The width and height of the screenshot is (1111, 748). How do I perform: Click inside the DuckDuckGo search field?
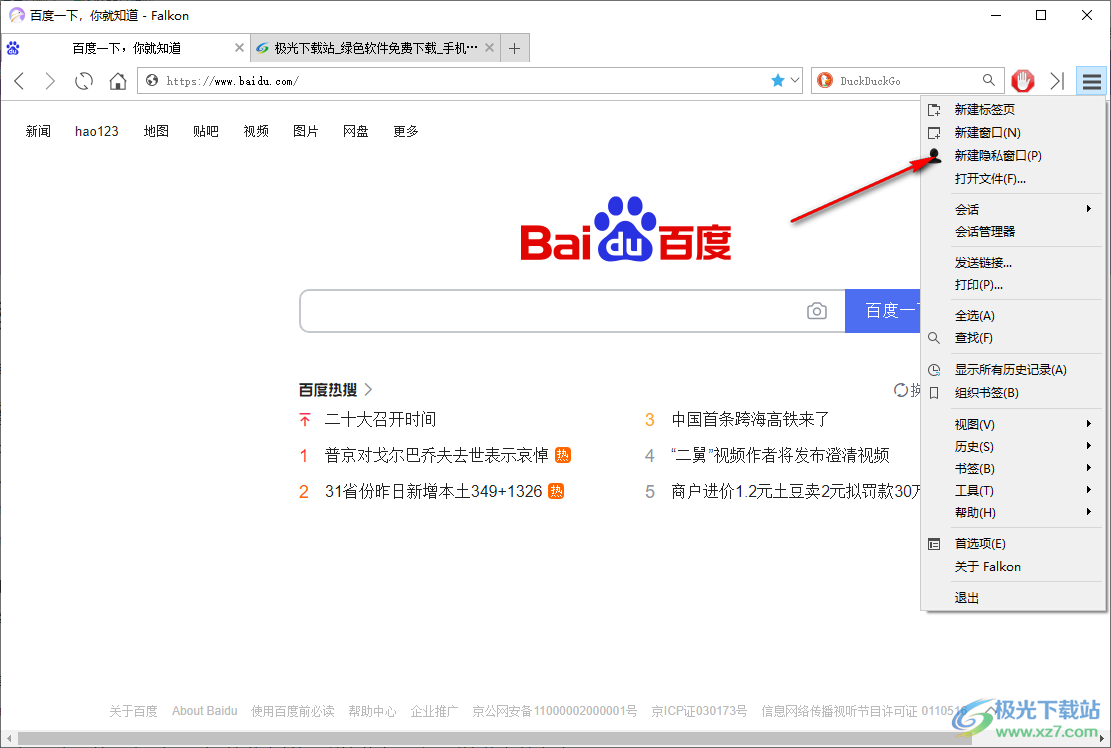(907, 81)
